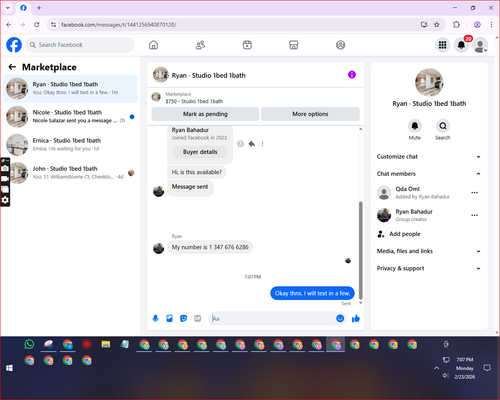This screenshot has width=500, height=400.
Task: Expand the Privacy & support section
Action: pyautogui.click(x=429, y=268)
